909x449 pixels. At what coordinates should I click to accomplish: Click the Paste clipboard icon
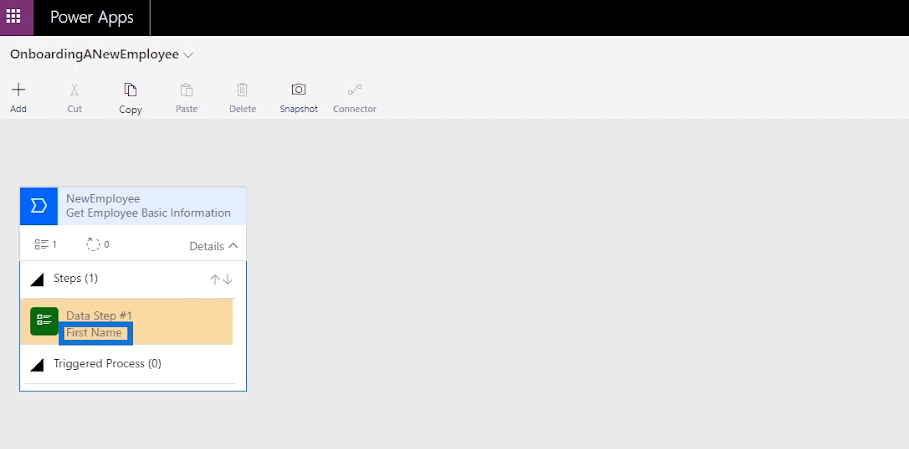(x=186, y=90)
